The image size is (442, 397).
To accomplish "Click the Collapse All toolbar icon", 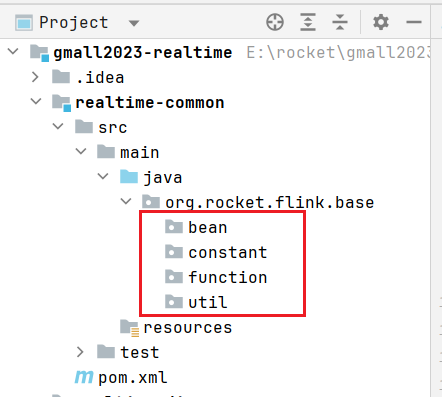I will pos(340,22).
